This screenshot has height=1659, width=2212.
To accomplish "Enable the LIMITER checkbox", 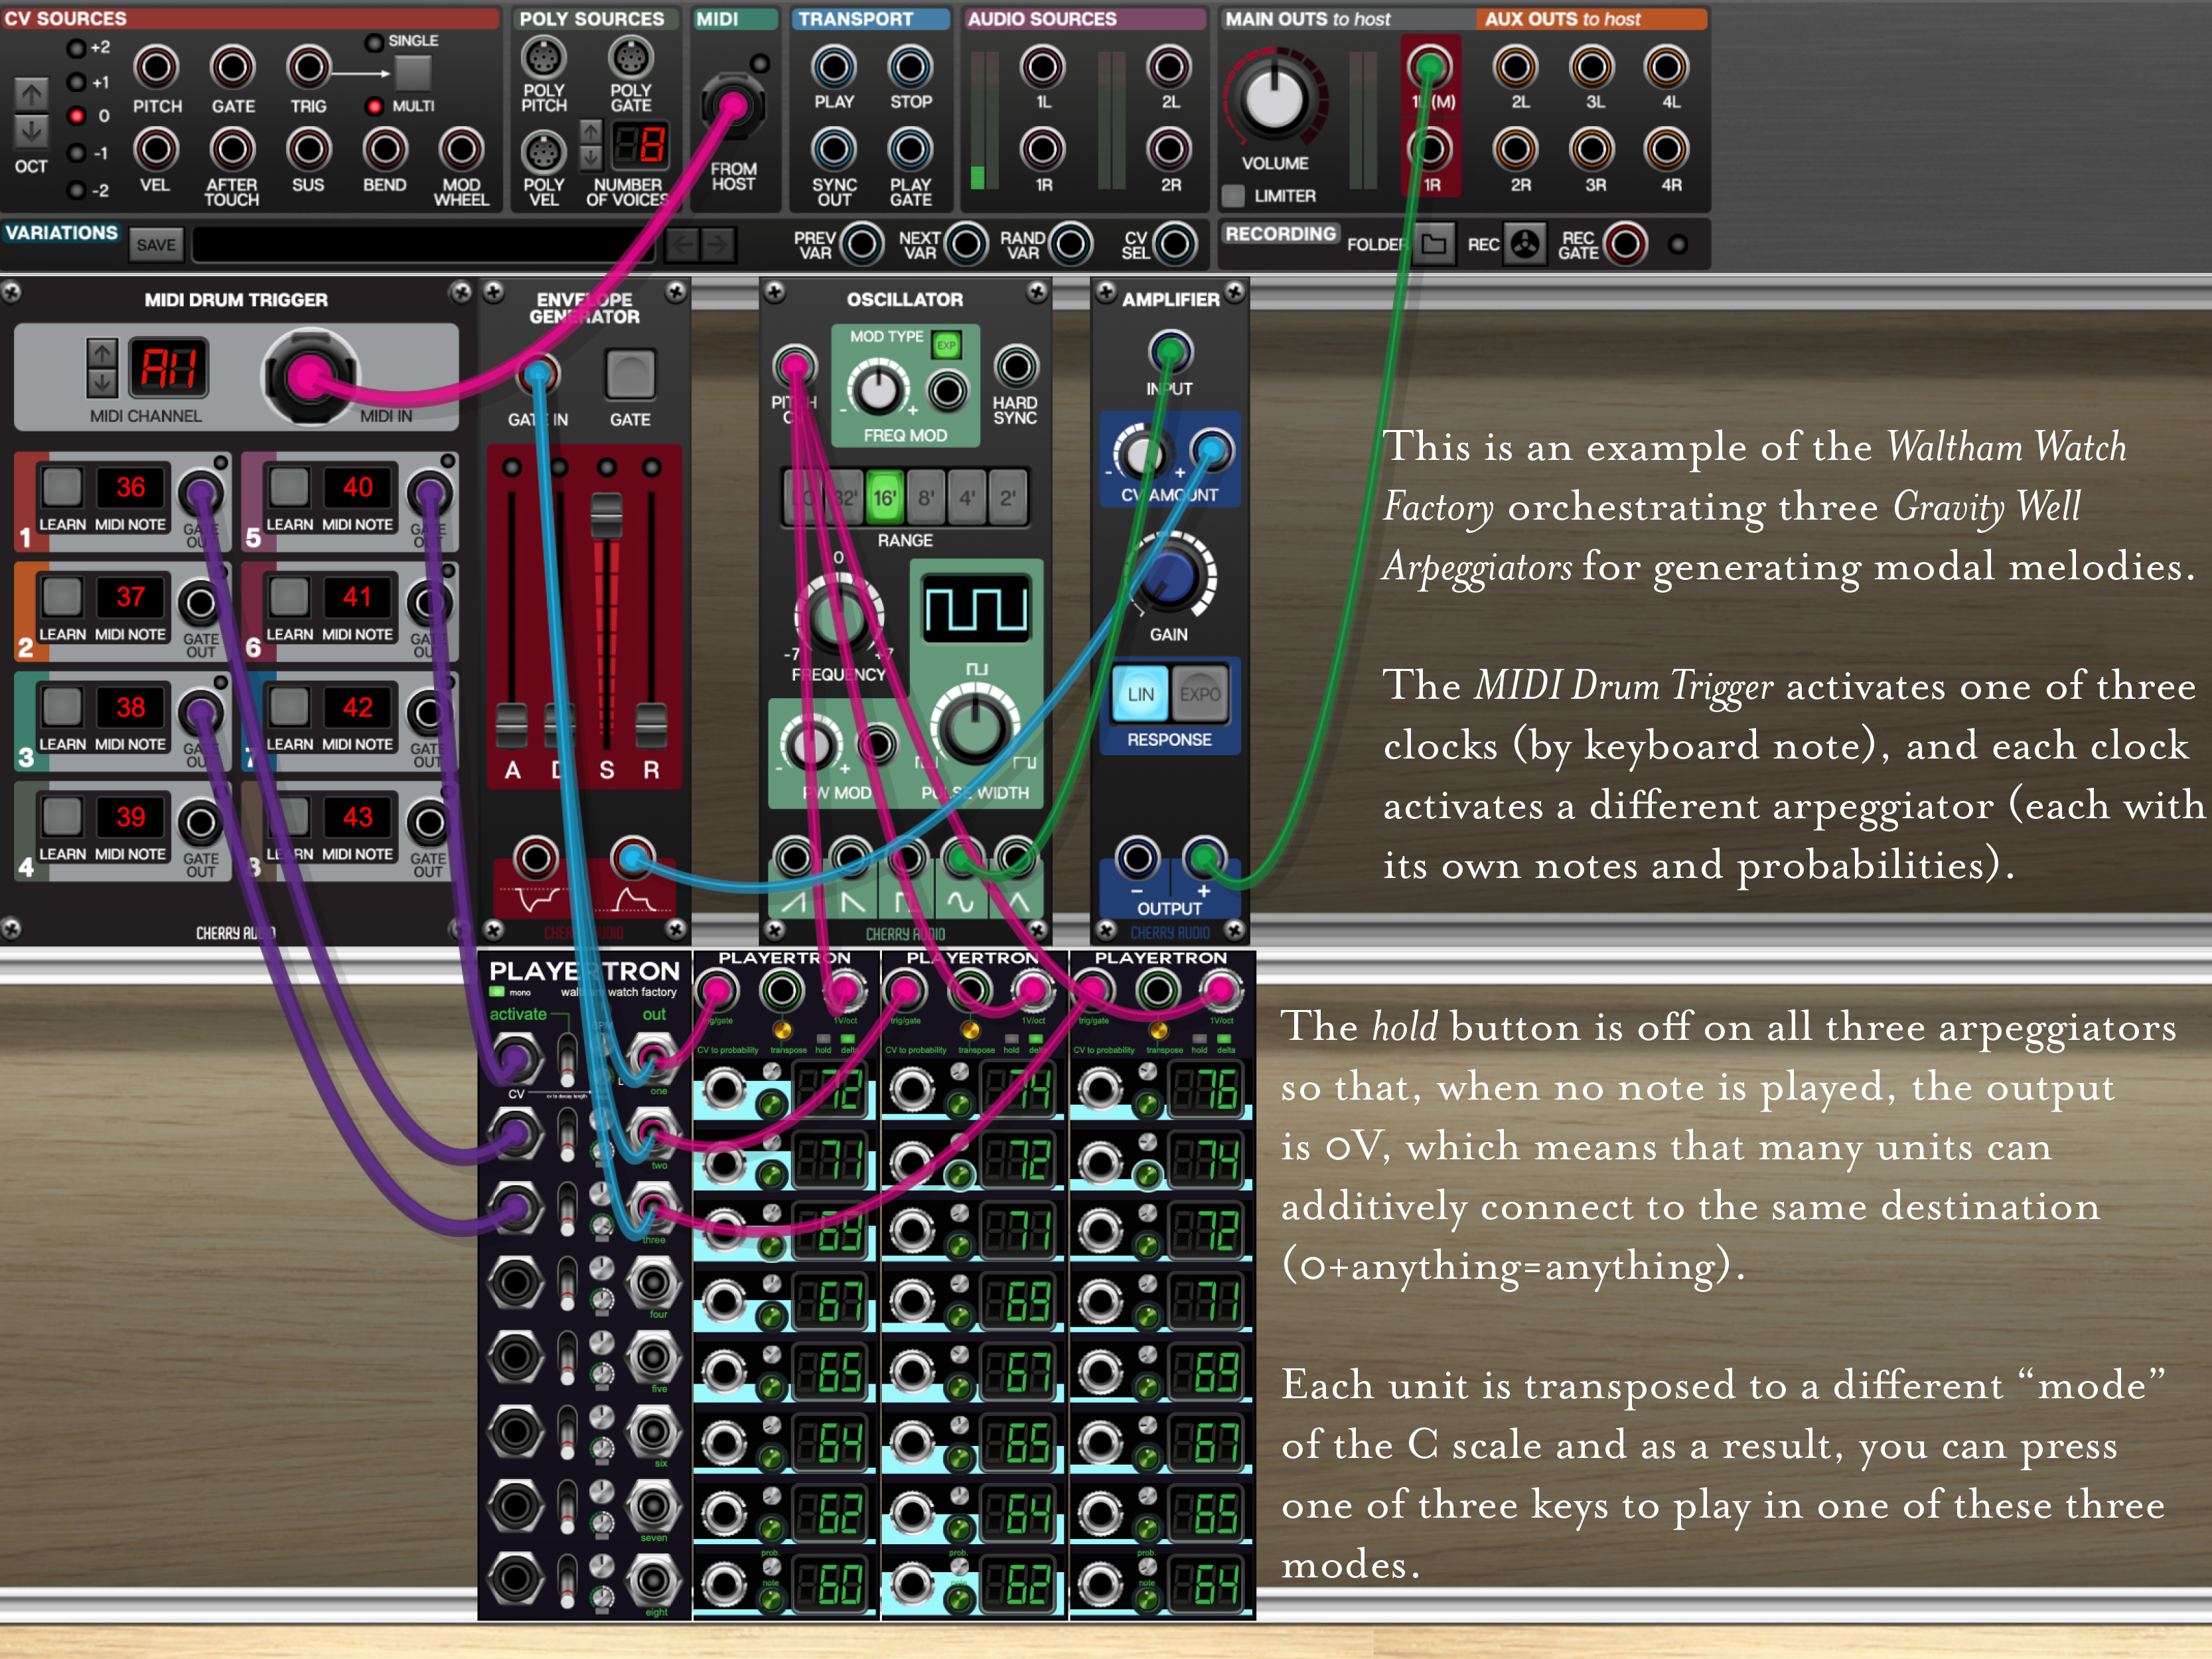I will point(1234,196).
